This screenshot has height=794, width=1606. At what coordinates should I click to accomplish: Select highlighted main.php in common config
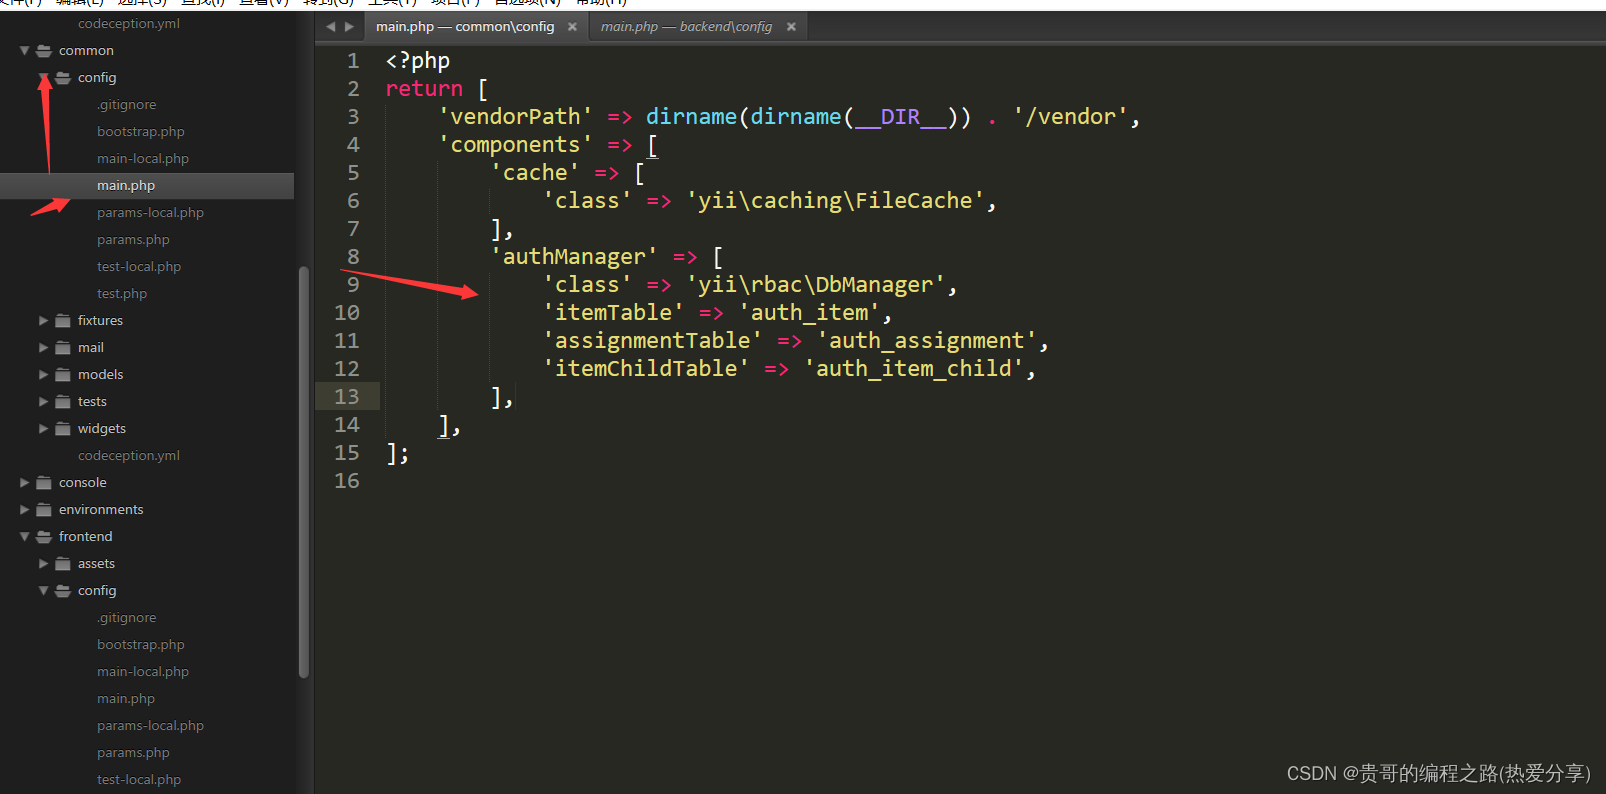coord(147,186)
